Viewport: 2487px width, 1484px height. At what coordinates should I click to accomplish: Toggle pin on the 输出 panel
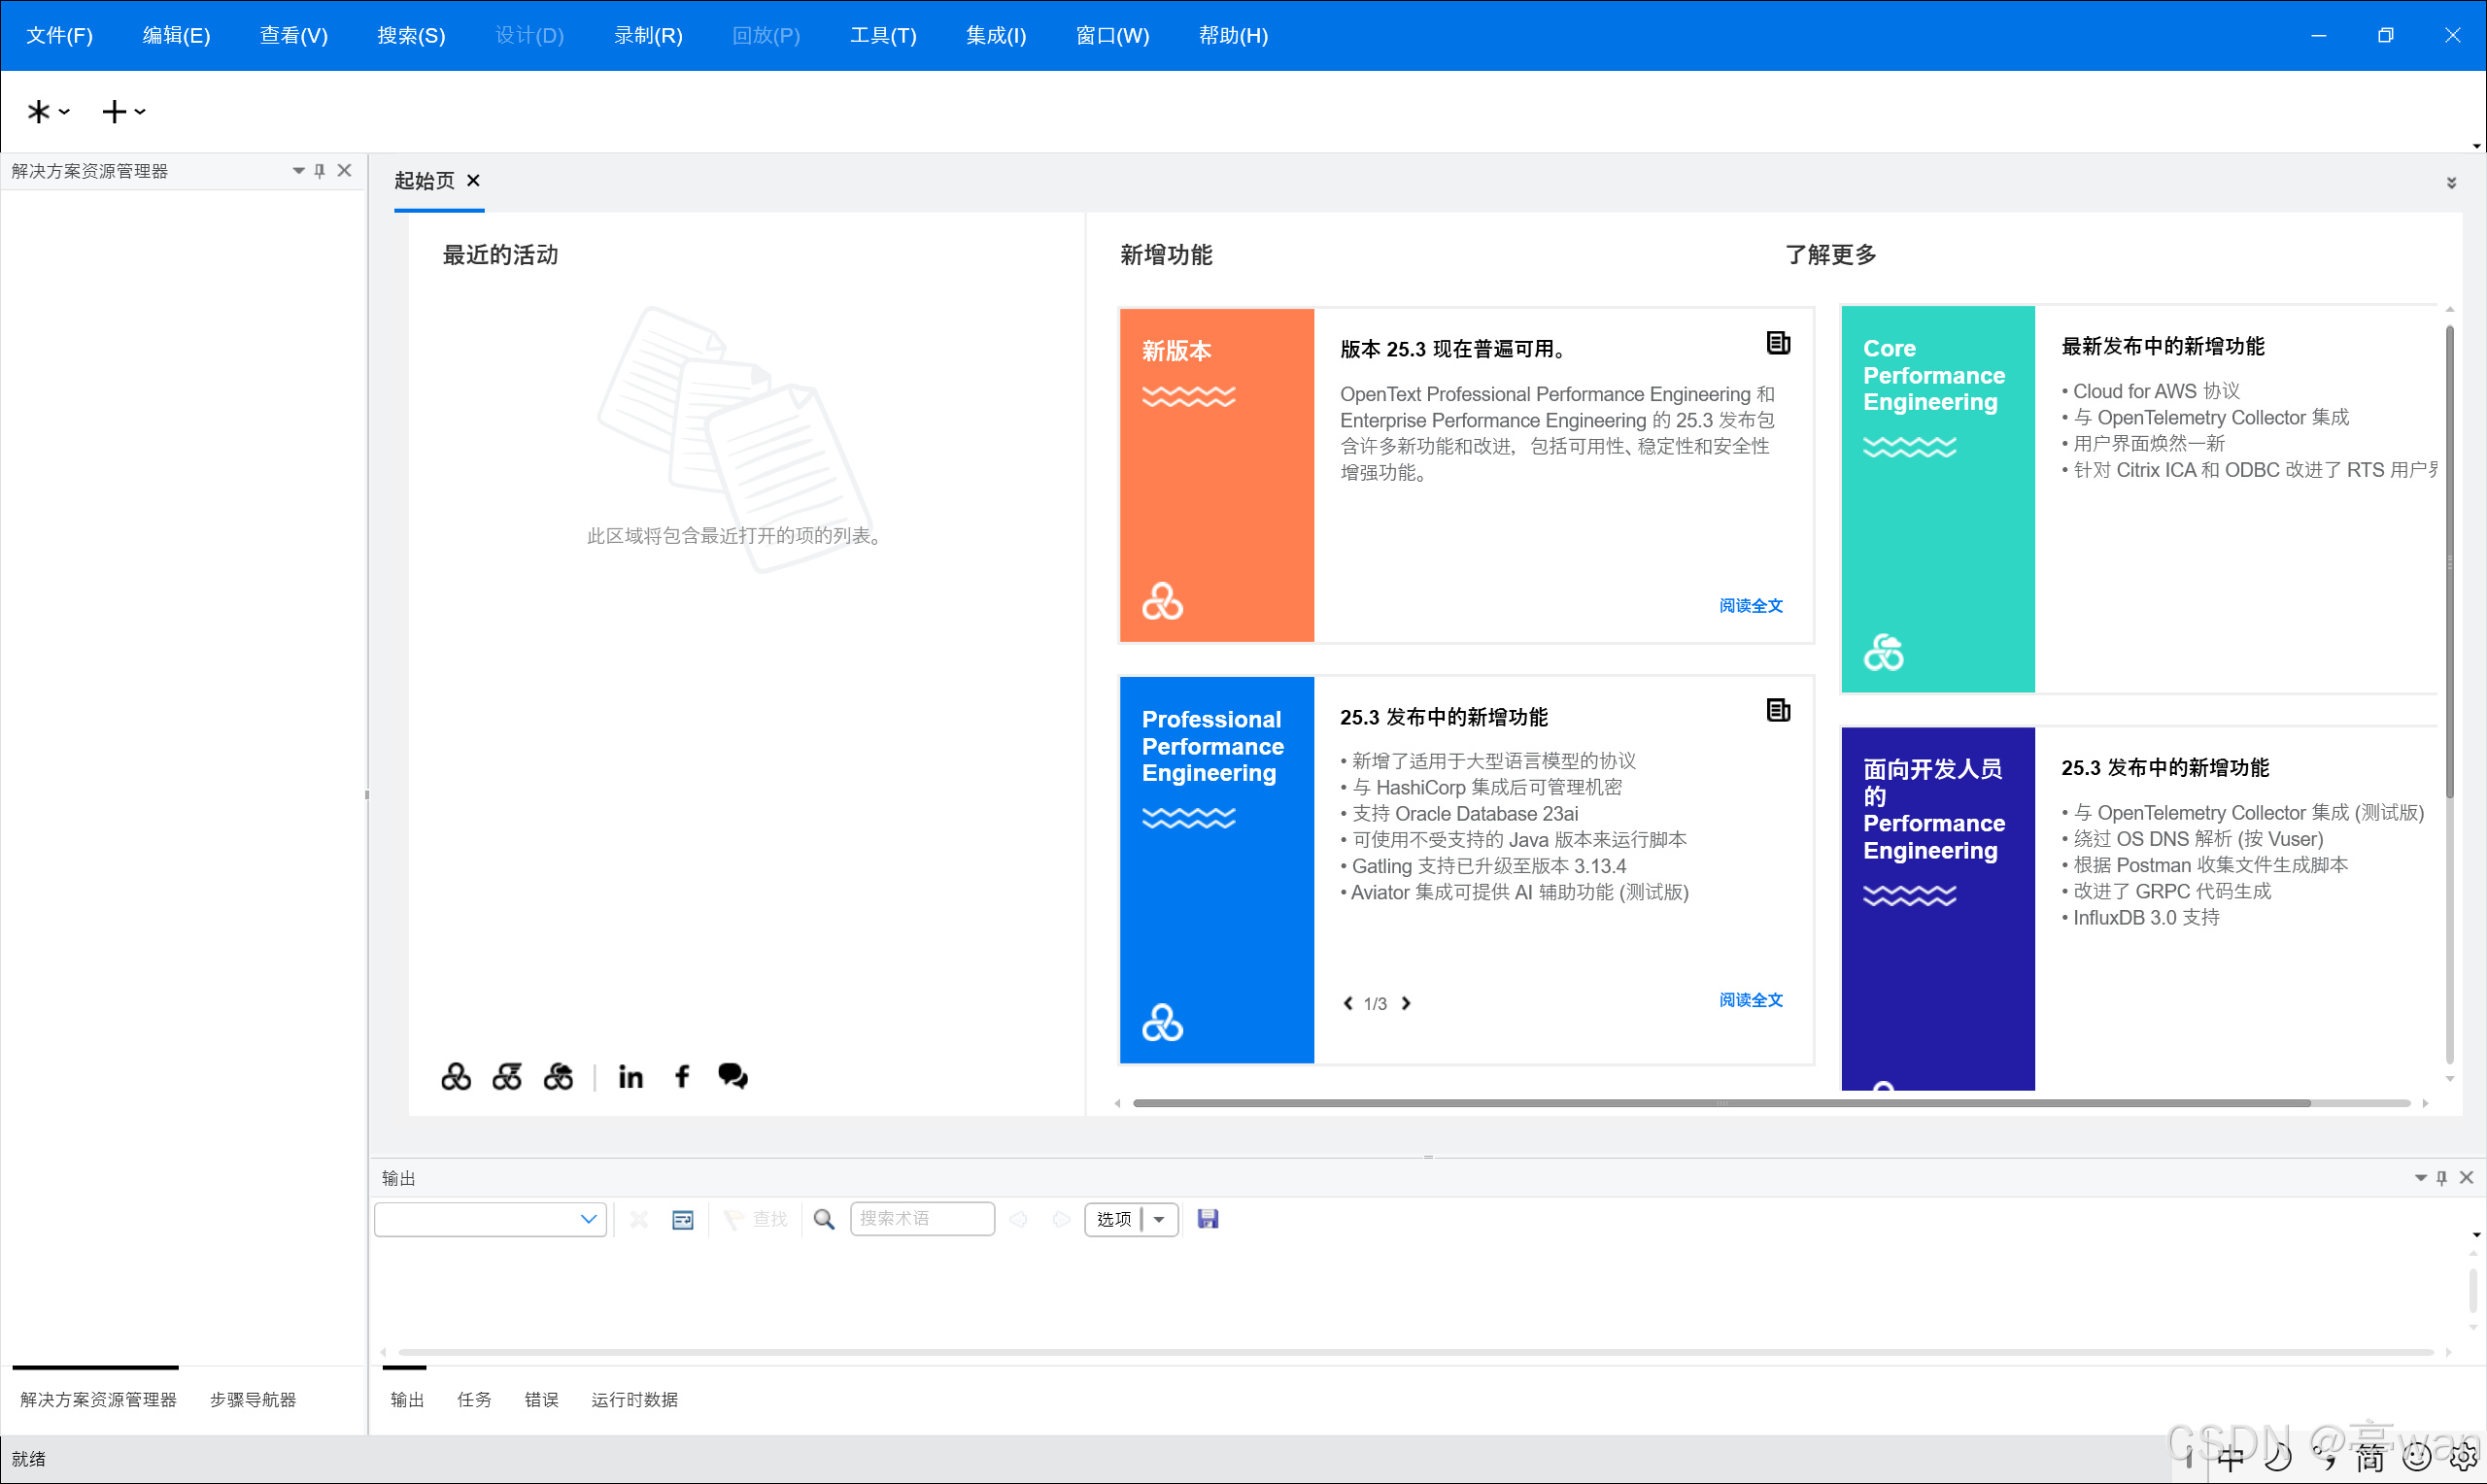click(x=2441, y=1178)
